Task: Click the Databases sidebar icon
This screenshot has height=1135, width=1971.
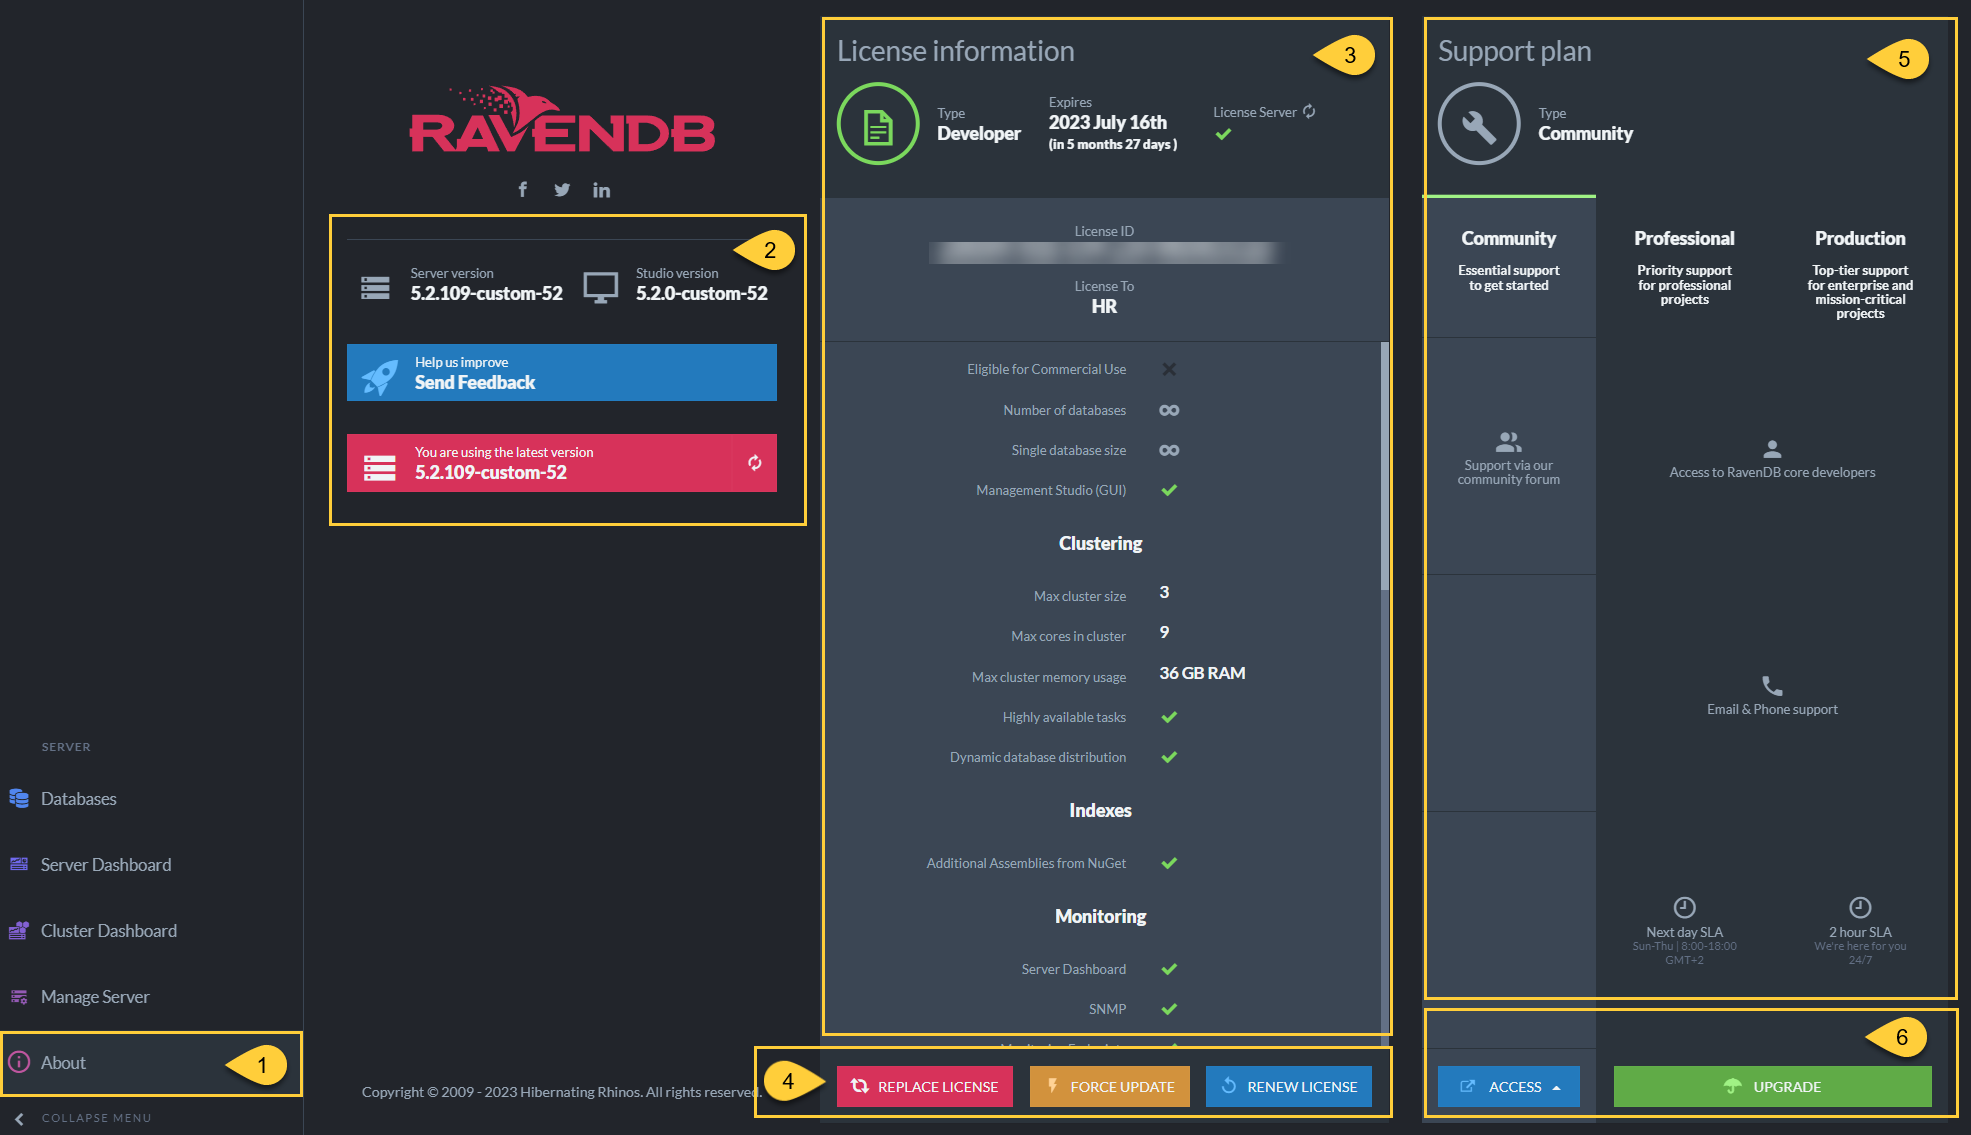Action: pyautogui.click(x=19, y=798)
